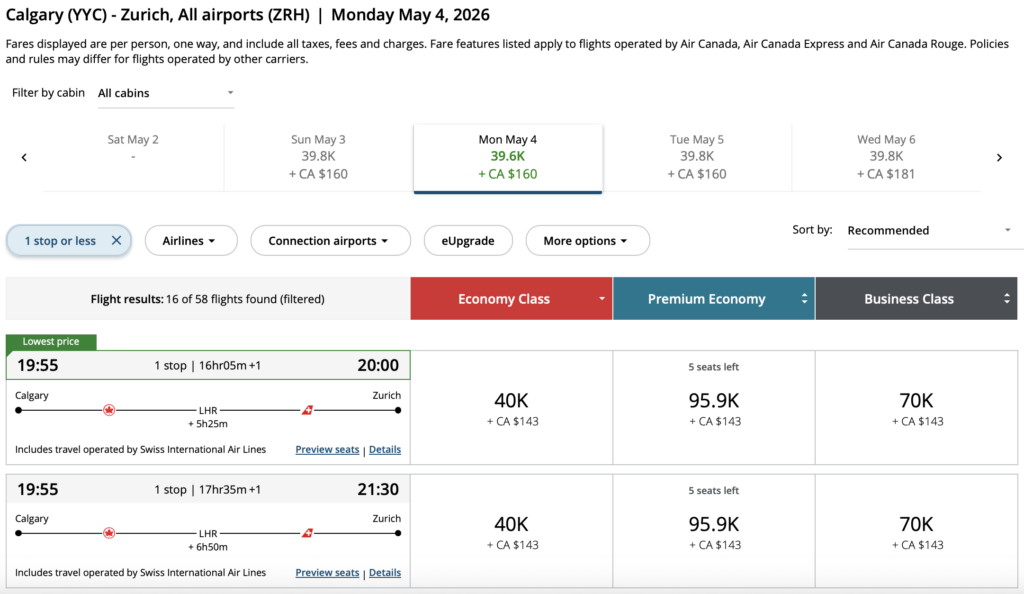
Task: Expand the Airlines filter dropdown
Action: coord(191,241)
